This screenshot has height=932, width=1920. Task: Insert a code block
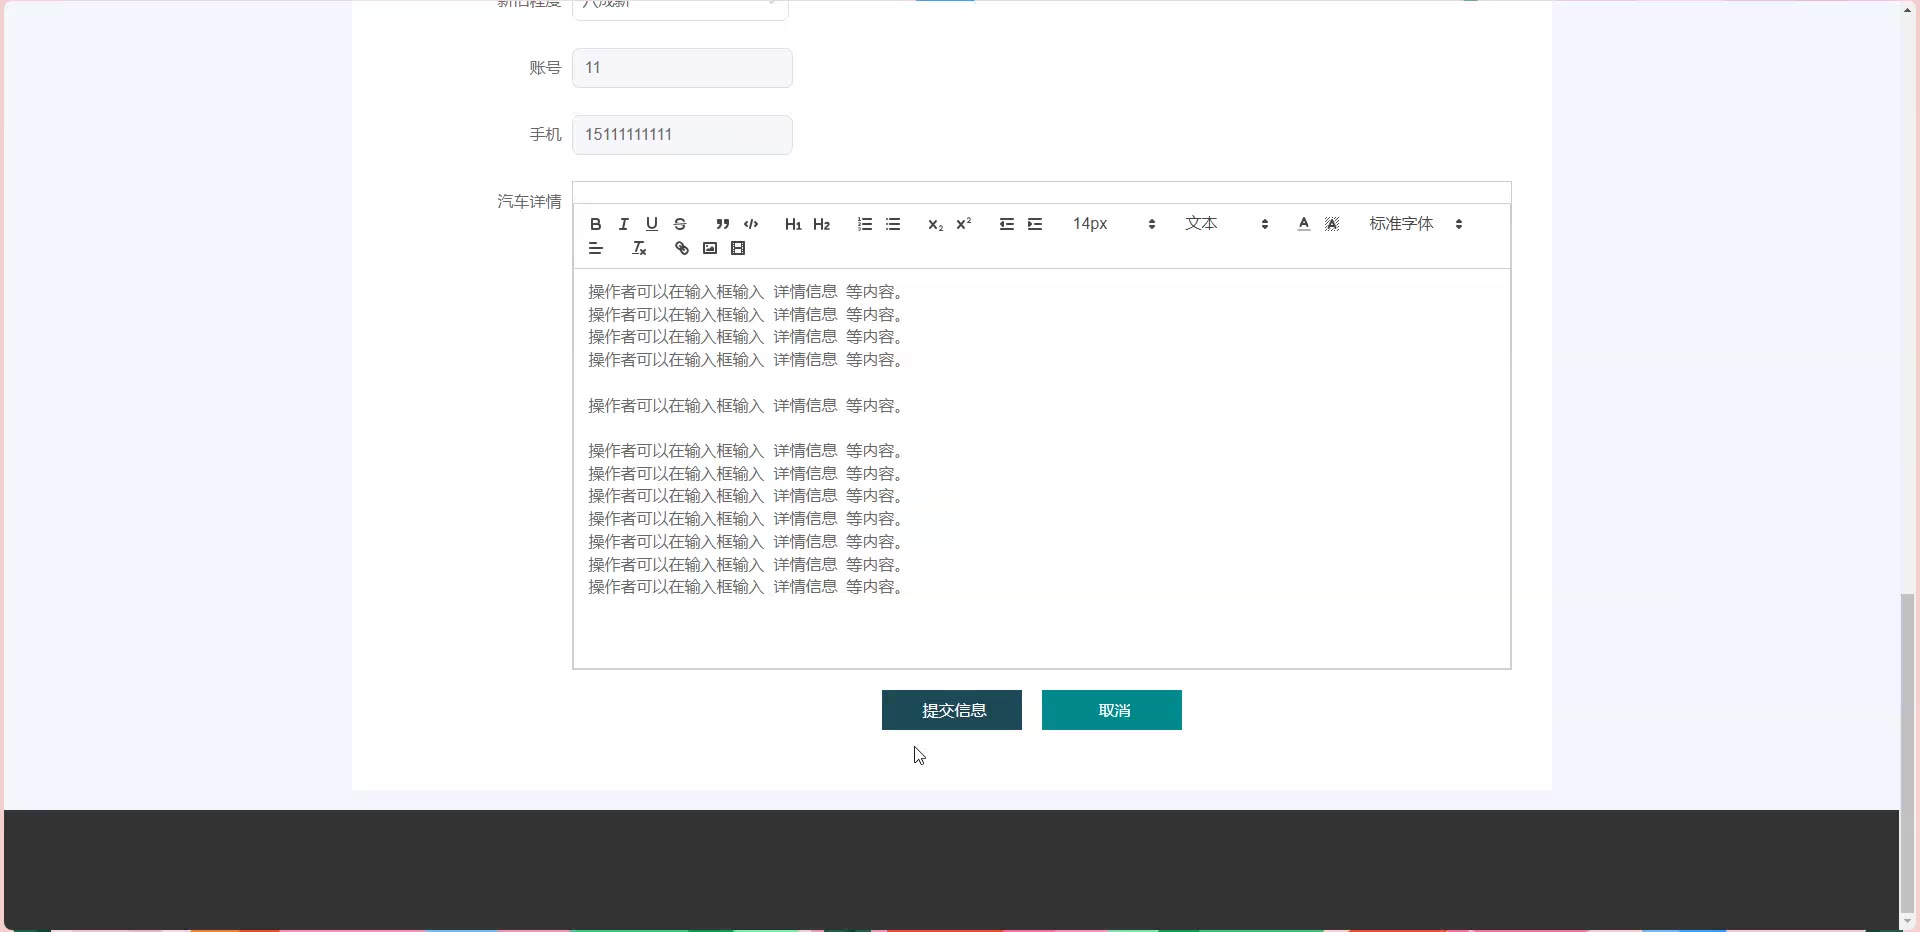[x=750, y=224]
